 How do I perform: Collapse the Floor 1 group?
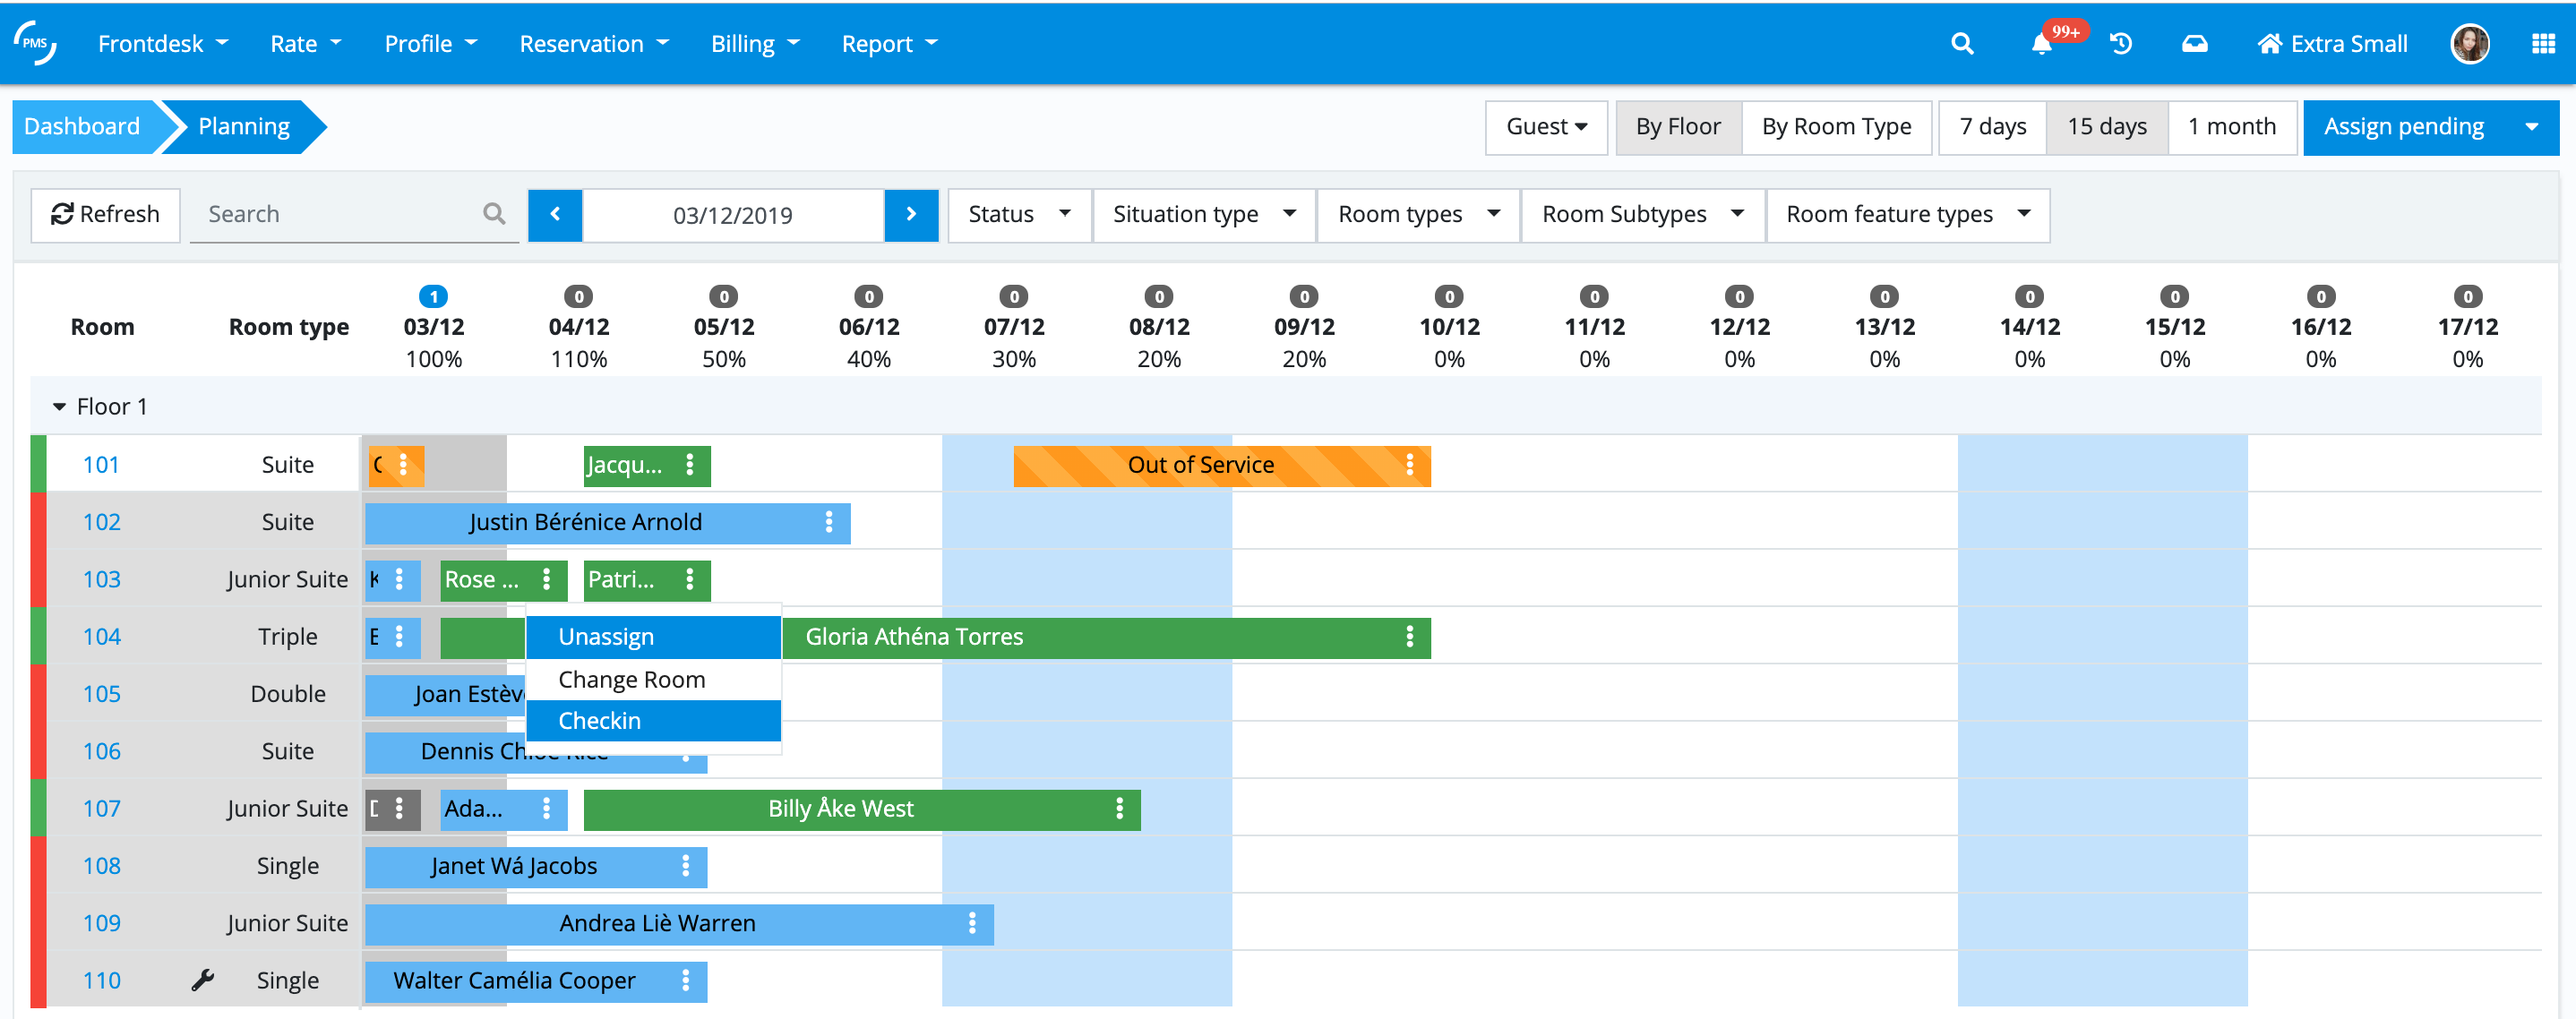[x=59, y=407]
